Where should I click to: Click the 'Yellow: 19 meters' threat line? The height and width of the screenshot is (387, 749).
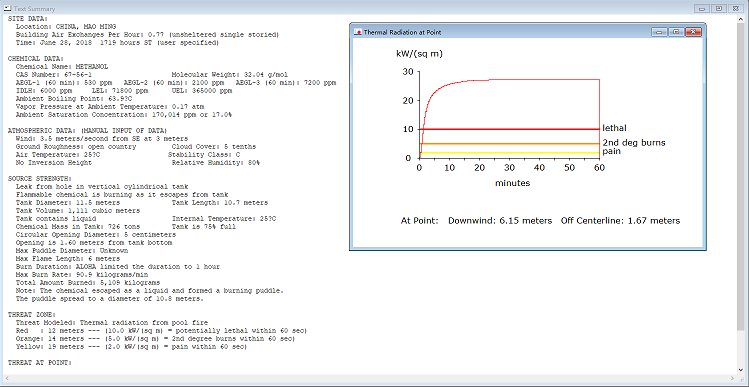coord(131,348)
